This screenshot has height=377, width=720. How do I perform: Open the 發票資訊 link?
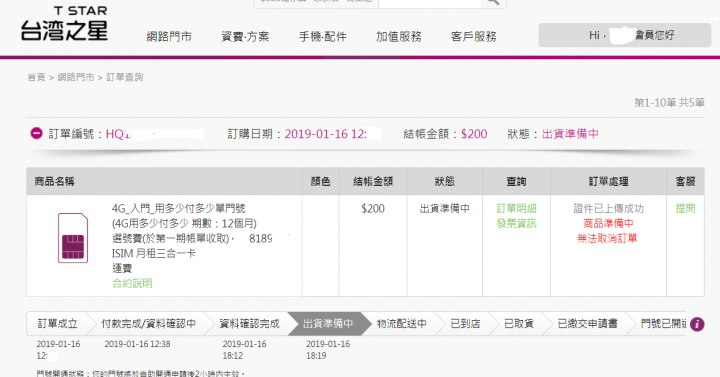(516, 224)
